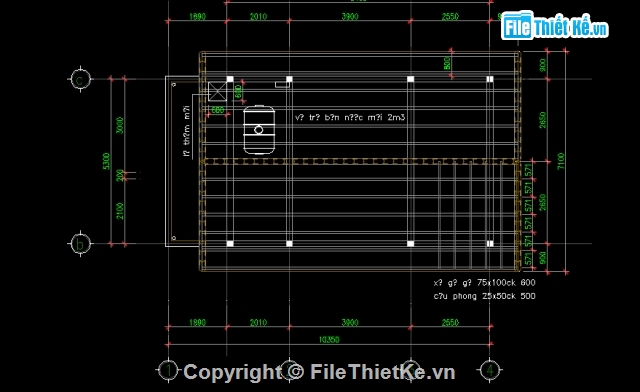Click grid axis bubble 'c'
This screenshot has height=392, width=640.
(x=80, y=79)
